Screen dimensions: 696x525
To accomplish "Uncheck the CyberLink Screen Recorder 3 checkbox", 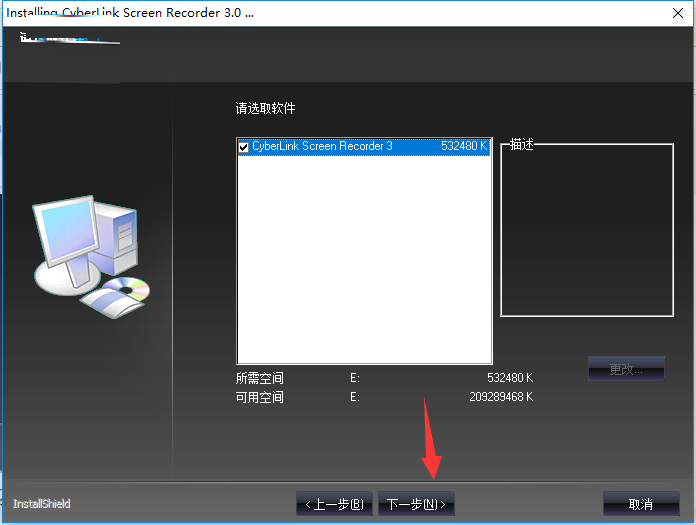I will click(x=243, y=147).
